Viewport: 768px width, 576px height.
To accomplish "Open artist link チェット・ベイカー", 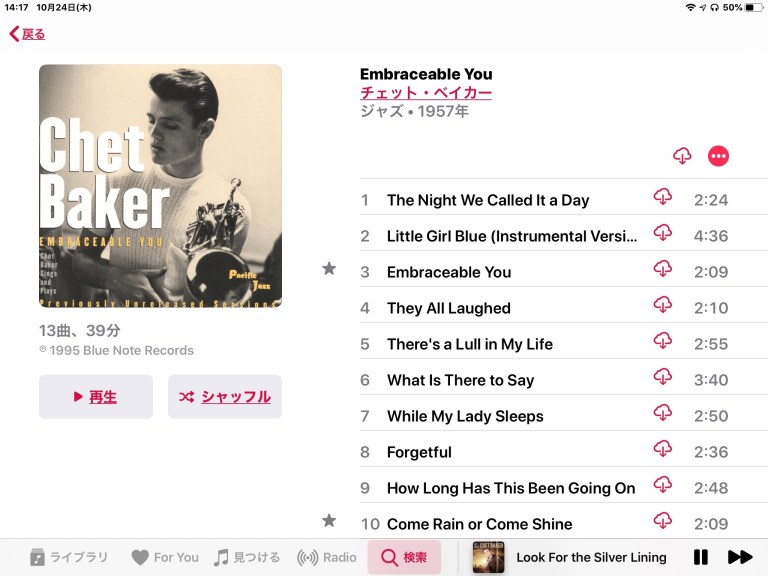I will [426, 93].
